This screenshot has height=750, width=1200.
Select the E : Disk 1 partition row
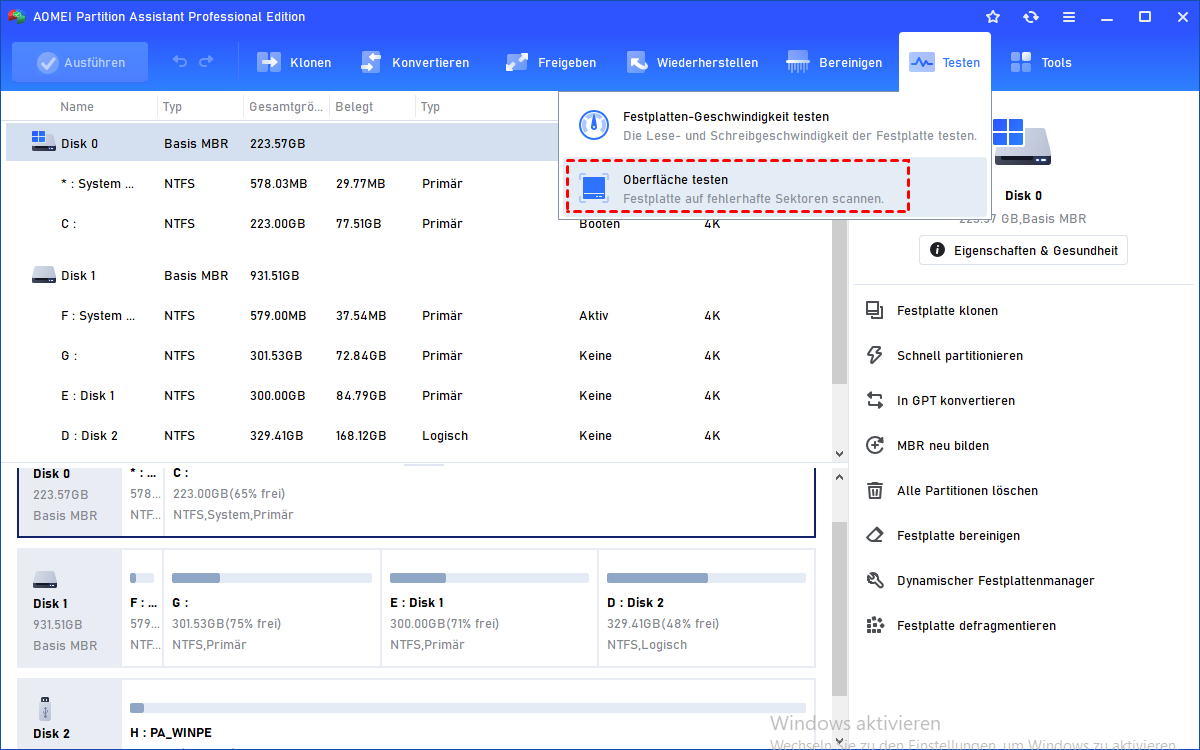click(x=418, y=396)
